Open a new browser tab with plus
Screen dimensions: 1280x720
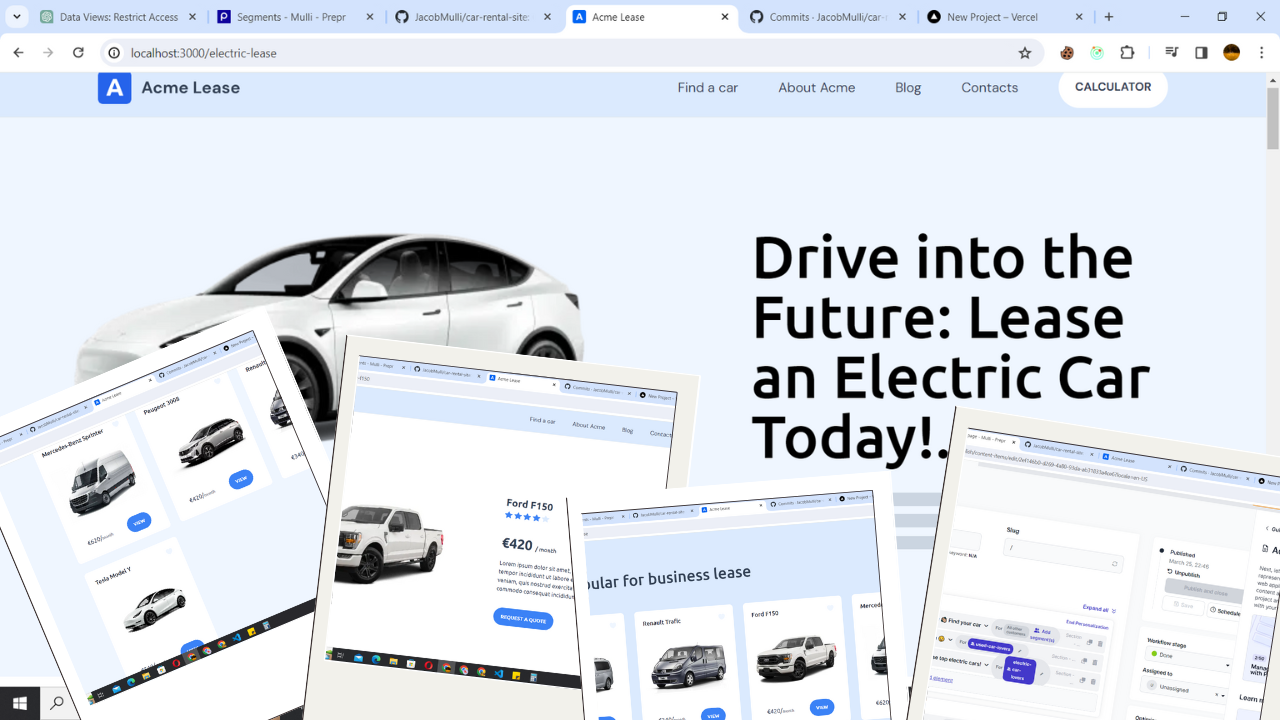pyautogui.click(x=1109, y=17)
